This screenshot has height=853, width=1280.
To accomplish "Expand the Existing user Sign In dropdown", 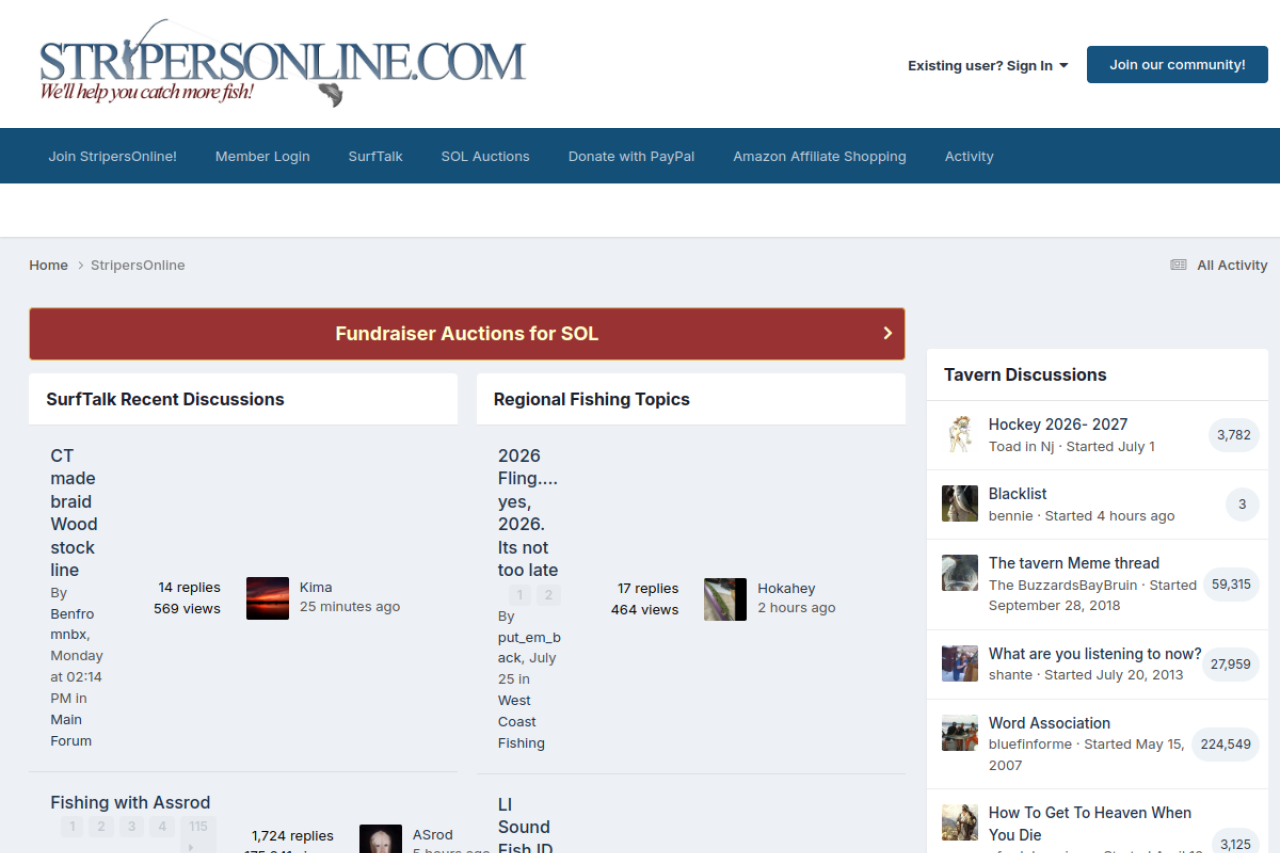I will pyautogui.click(x=988, y=65).
